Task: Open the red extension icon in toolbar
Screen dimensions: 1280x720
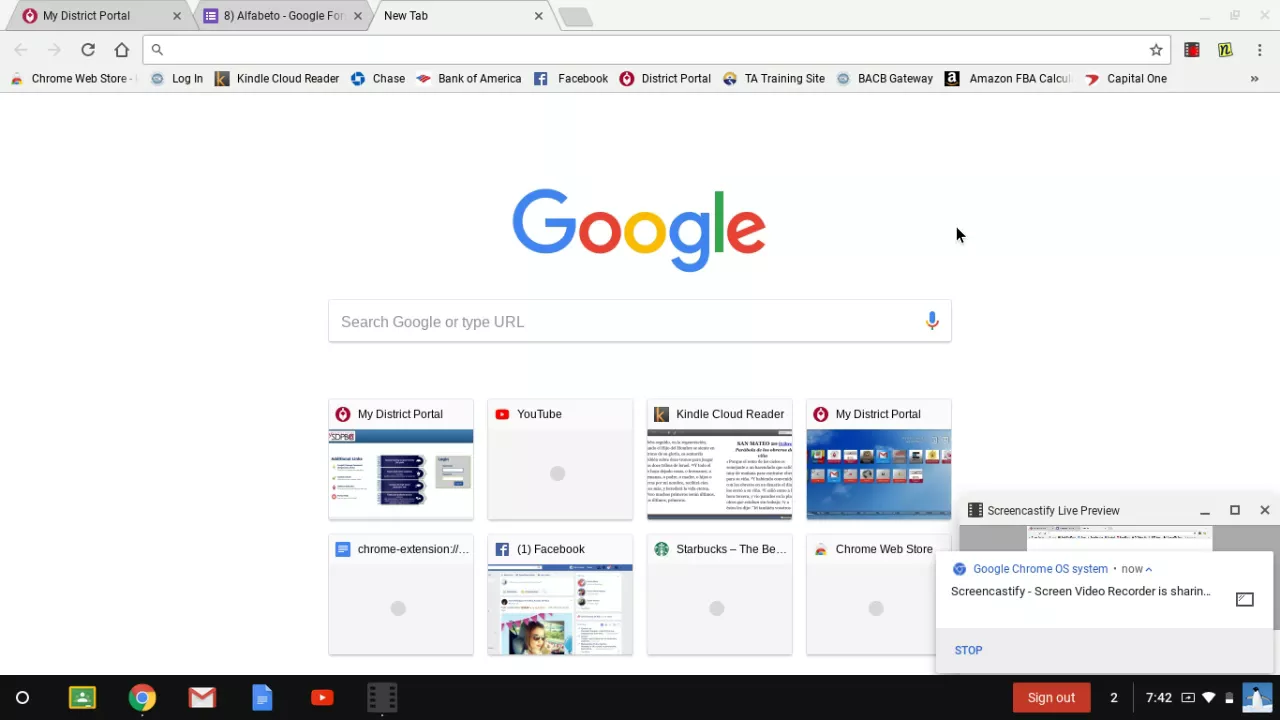Action: pyautogui.click(x=1192, y=49)
